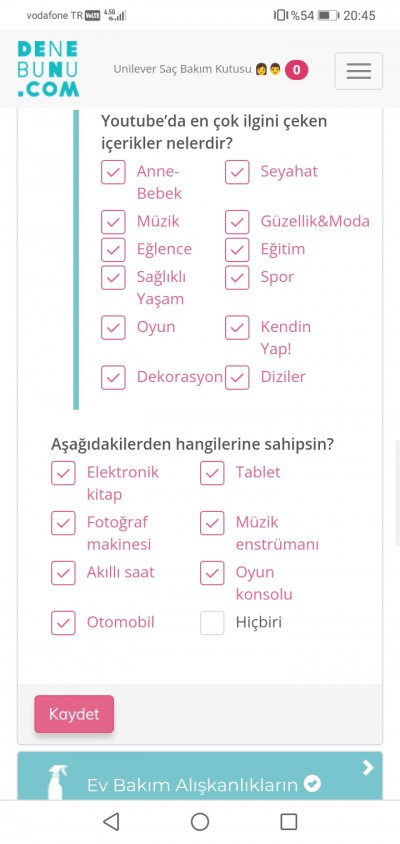Select the Tablet option label
Image resolution: width=400 pixels, height=844 pixels.
click(x=258, y=472)
